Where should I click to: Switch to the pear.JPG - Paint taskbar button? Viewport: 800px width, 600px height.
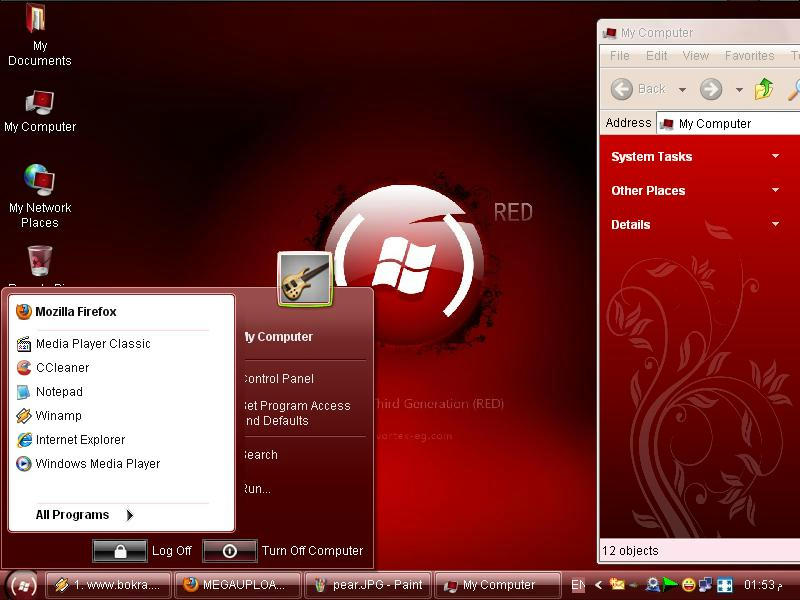[x=368, y=585]
